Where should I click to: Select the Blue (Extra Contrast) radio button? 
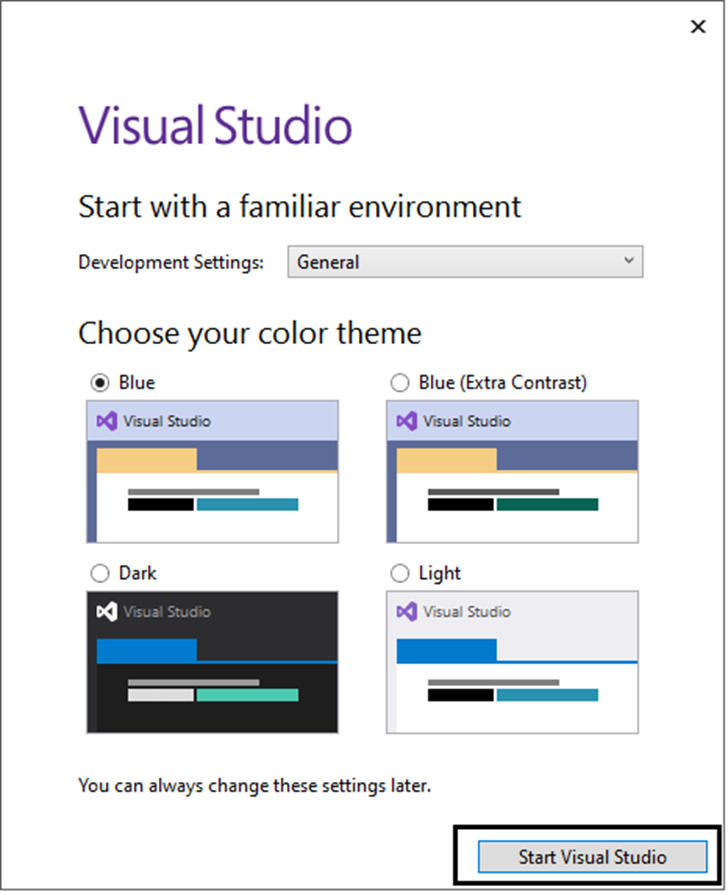pos(400,383)
